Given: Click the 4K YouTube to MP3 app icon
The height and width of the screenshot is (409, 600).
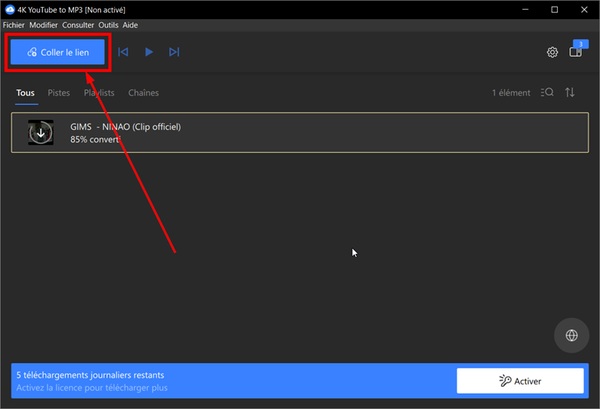Looking at the screenshot, I should 10,10.
